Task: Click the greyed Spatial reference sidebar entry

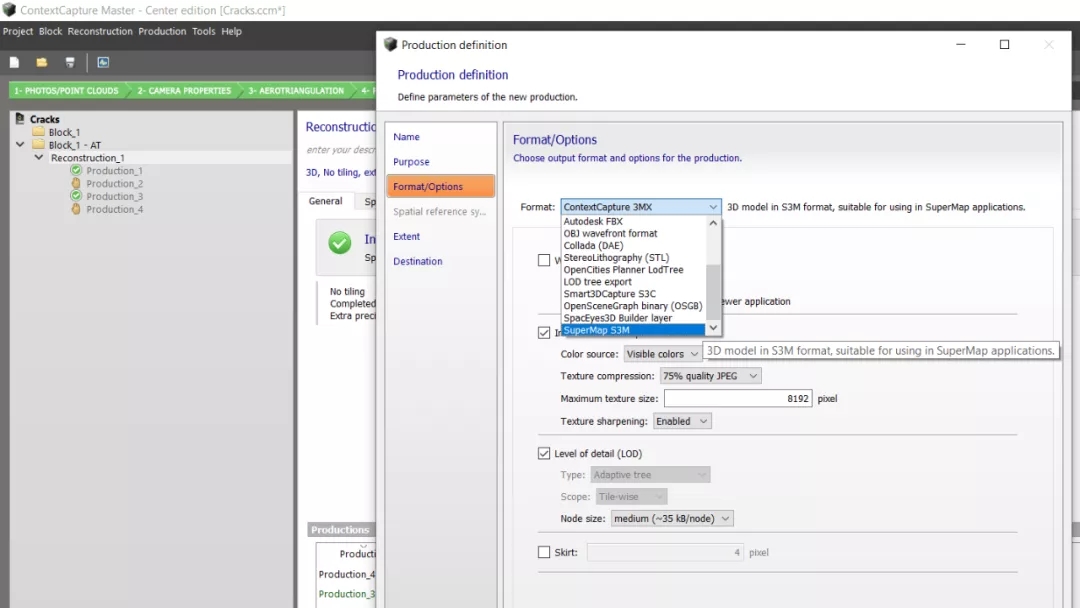Action: pyautogui.click(x=441, y=211)
